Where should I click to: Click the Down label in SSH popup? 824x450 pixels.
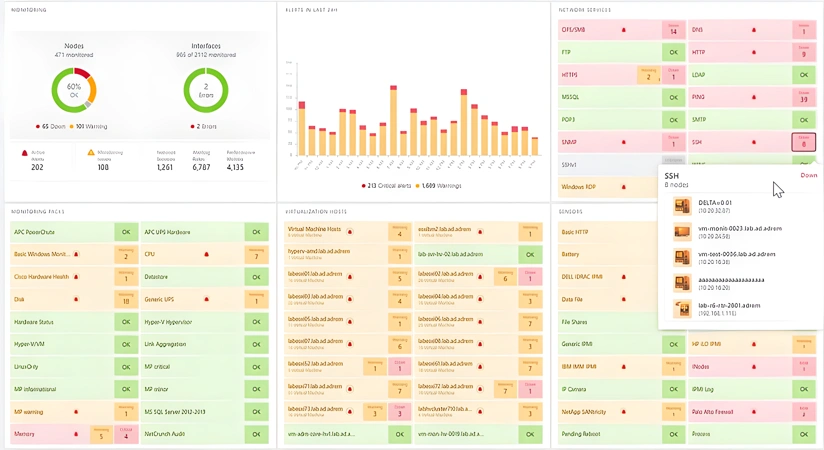(809, 176)
